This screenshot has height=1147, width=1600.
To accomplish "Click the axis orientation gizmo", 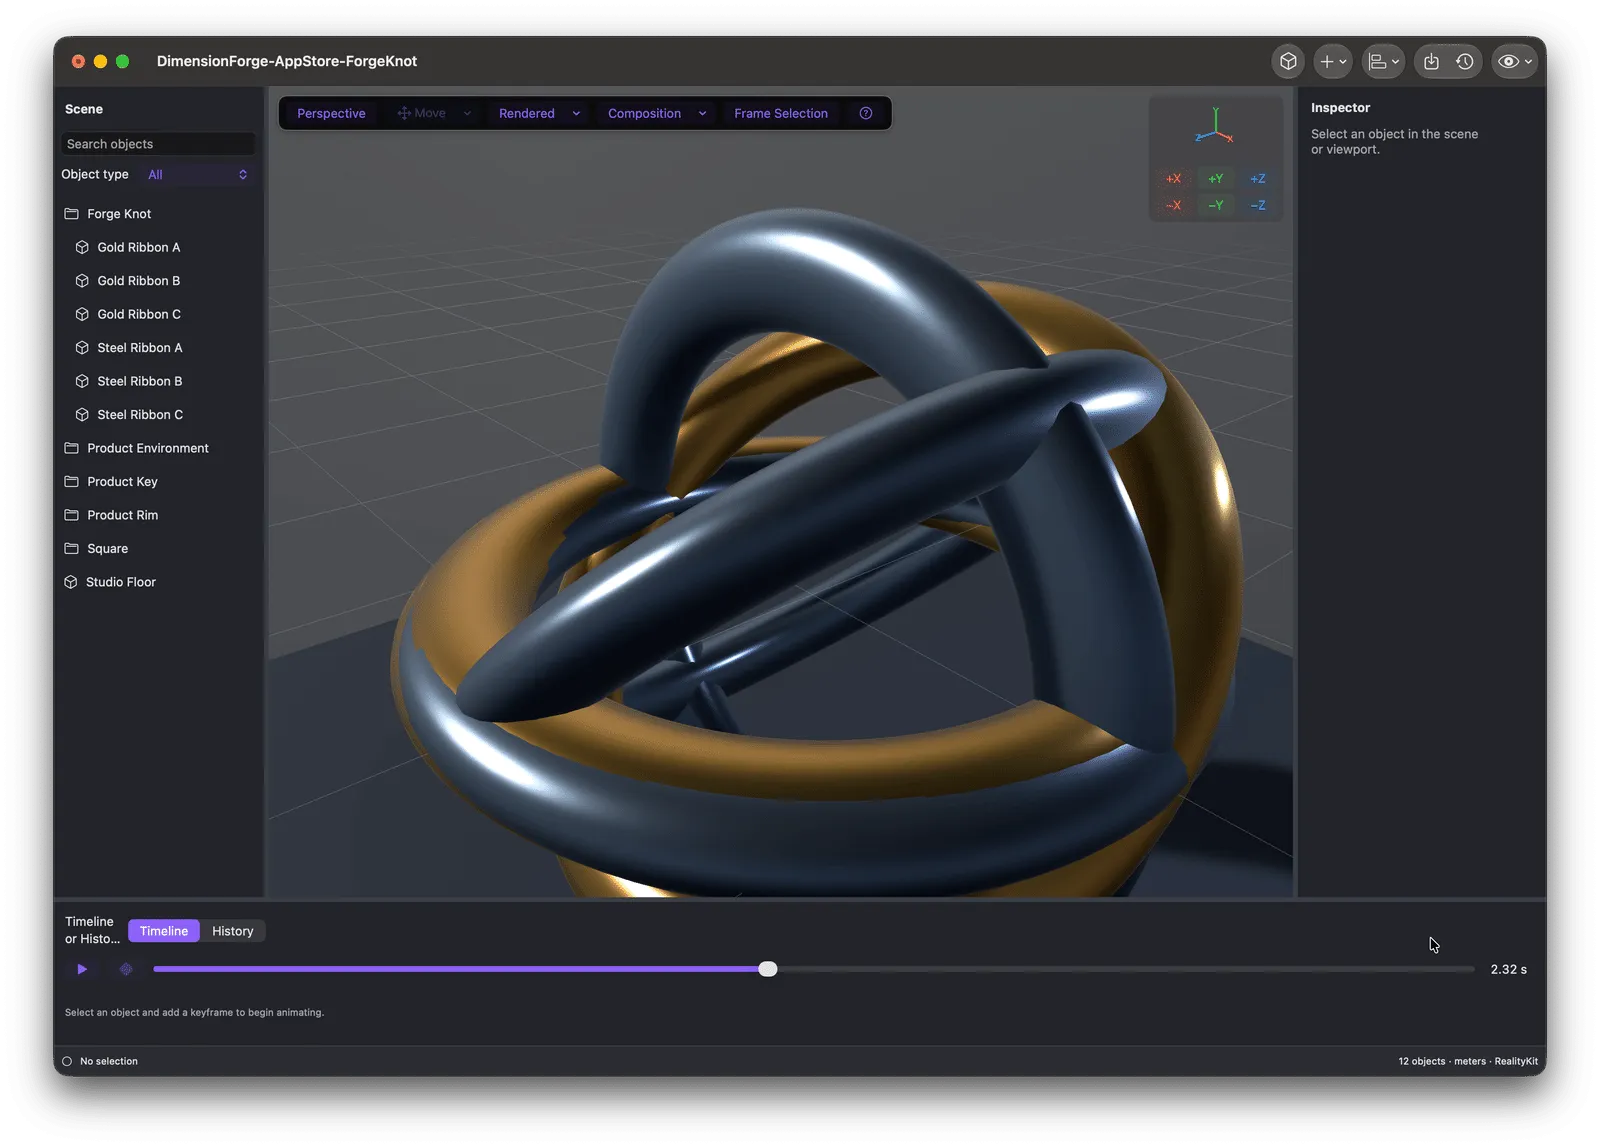I will [1215, 126].
